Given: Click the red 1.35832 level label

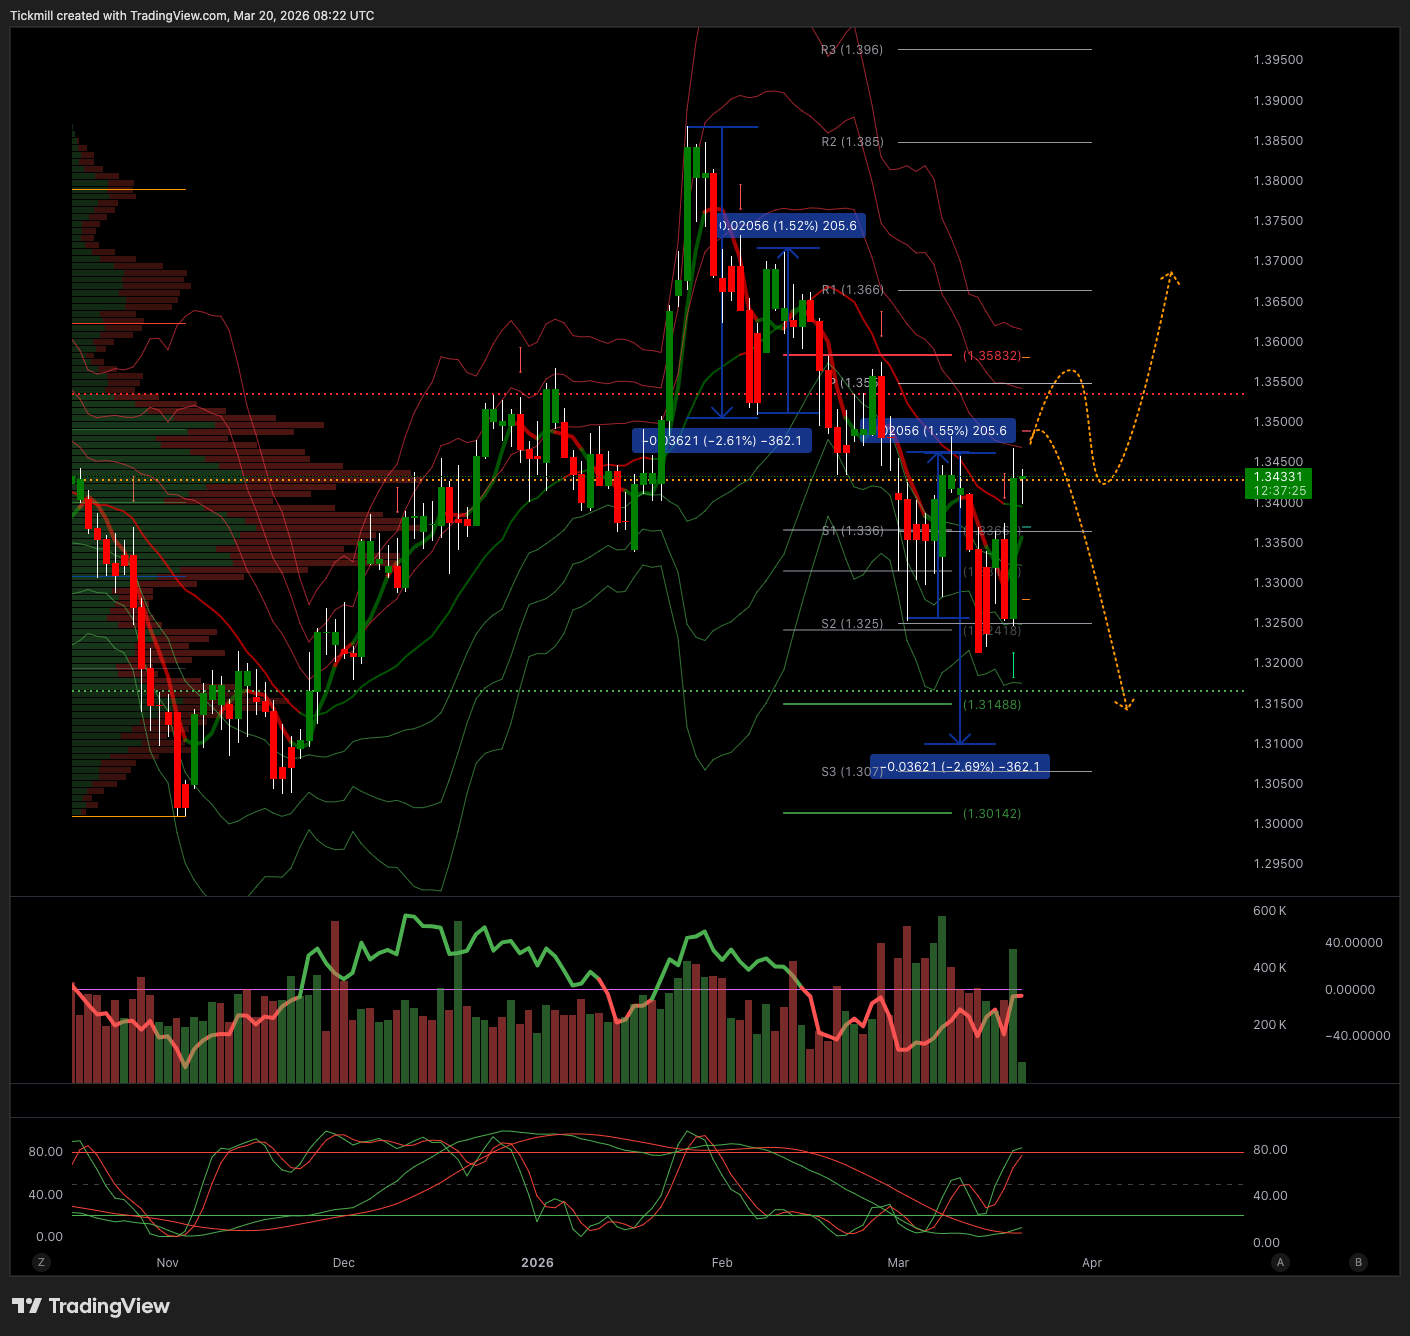Looking at the screenshot, I should coord(992,356).
